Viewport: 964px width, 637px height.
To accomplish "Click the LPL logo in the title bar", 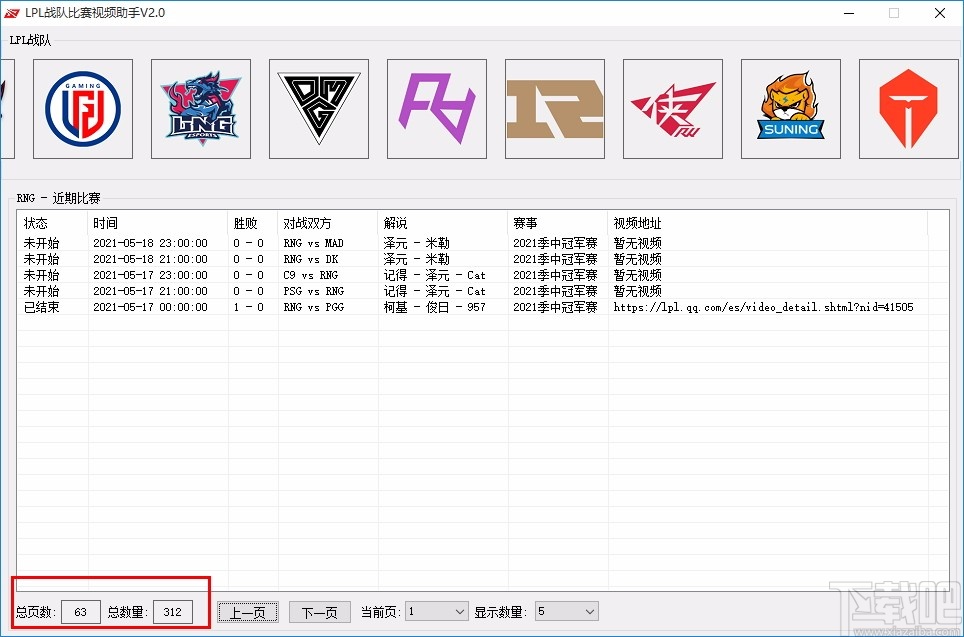I will 13,13.
